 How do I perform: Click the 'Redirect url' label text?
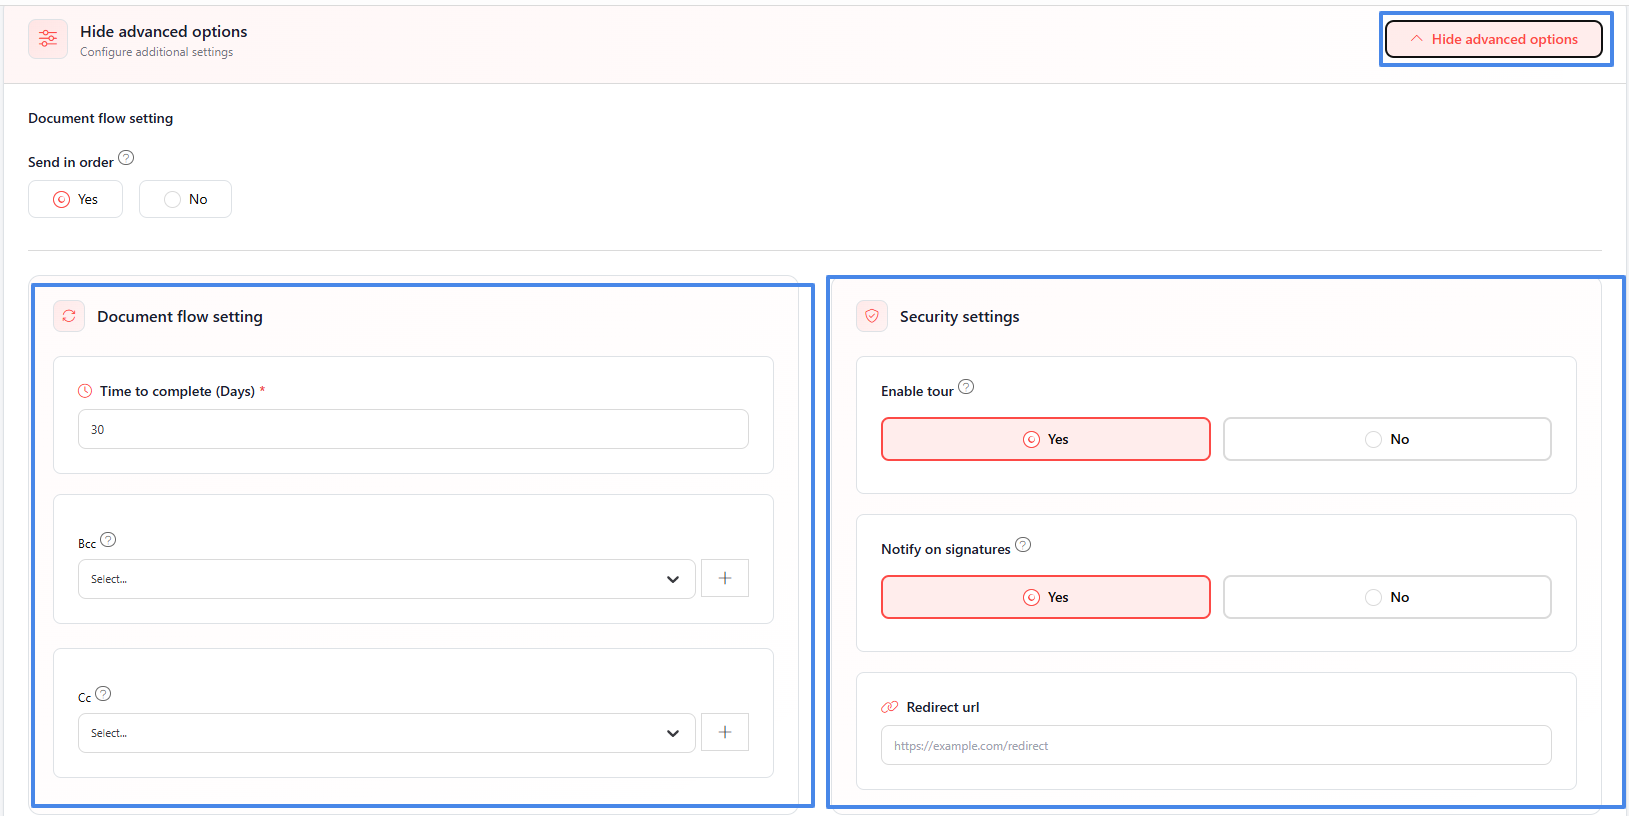(x=943, y=707)
